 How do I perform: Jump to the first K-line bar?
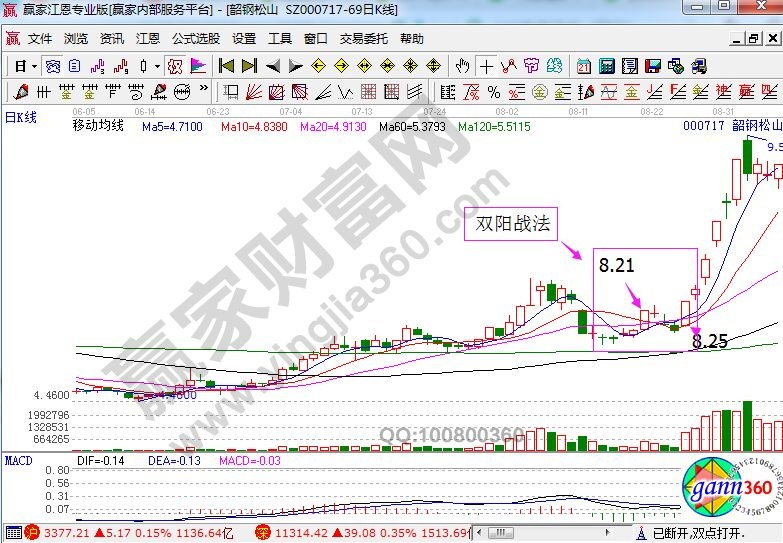pos(226,66)
